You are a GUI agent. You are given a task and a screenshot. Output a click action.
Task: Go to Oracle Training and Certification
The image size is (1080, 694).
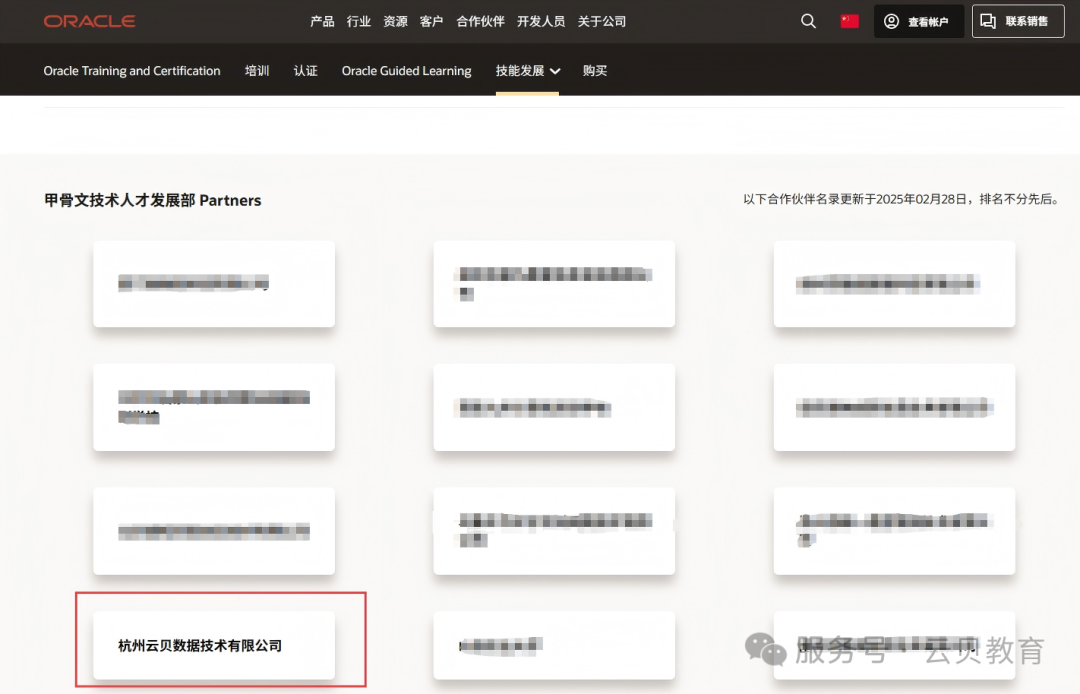(132, 71)
